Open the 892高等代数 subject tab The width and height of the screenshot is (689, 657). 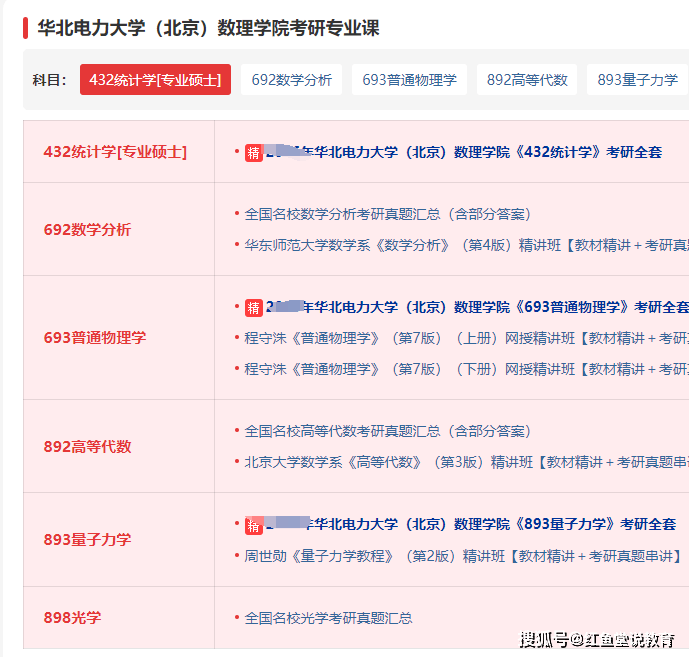click(x=527, y=80)
